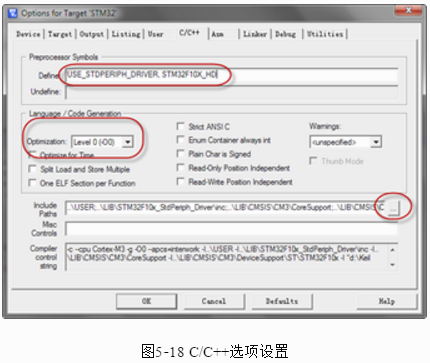Open the Listing tab

pyautogui.click(x=126, y=34)
